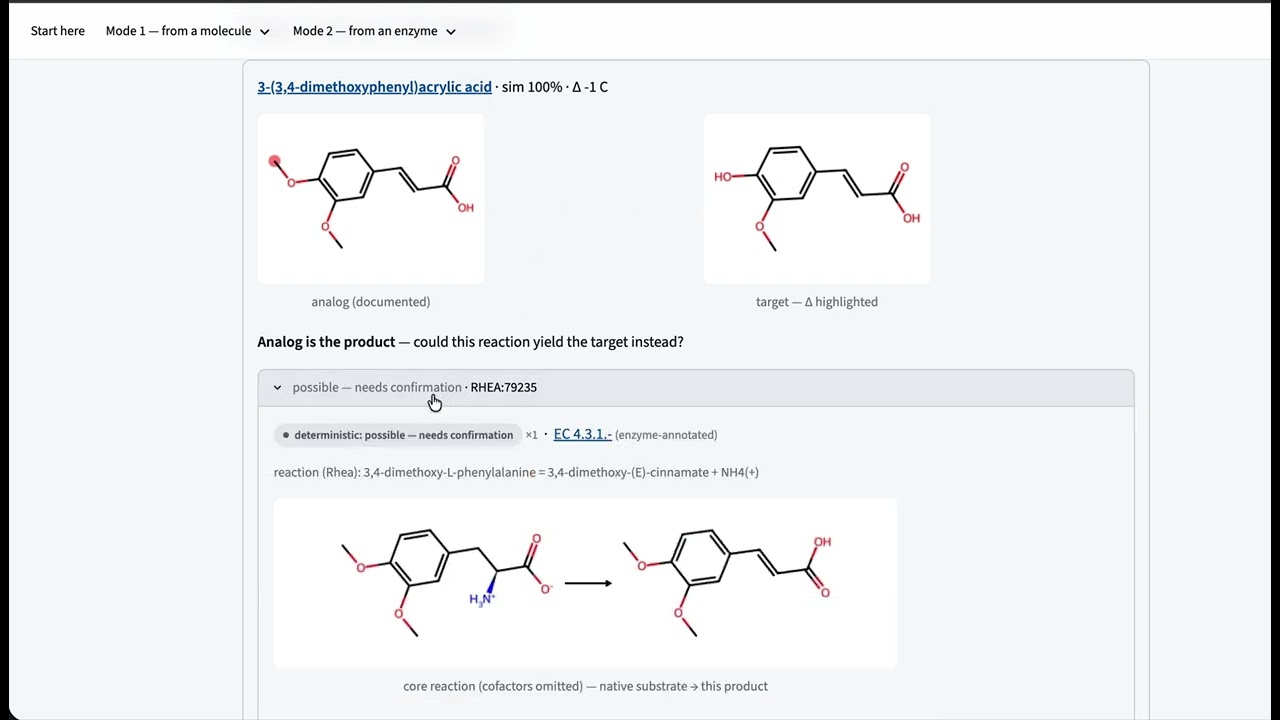Click the ×1 count label
The width and height of the screenshot is (1280, 720).
point(531,435)
